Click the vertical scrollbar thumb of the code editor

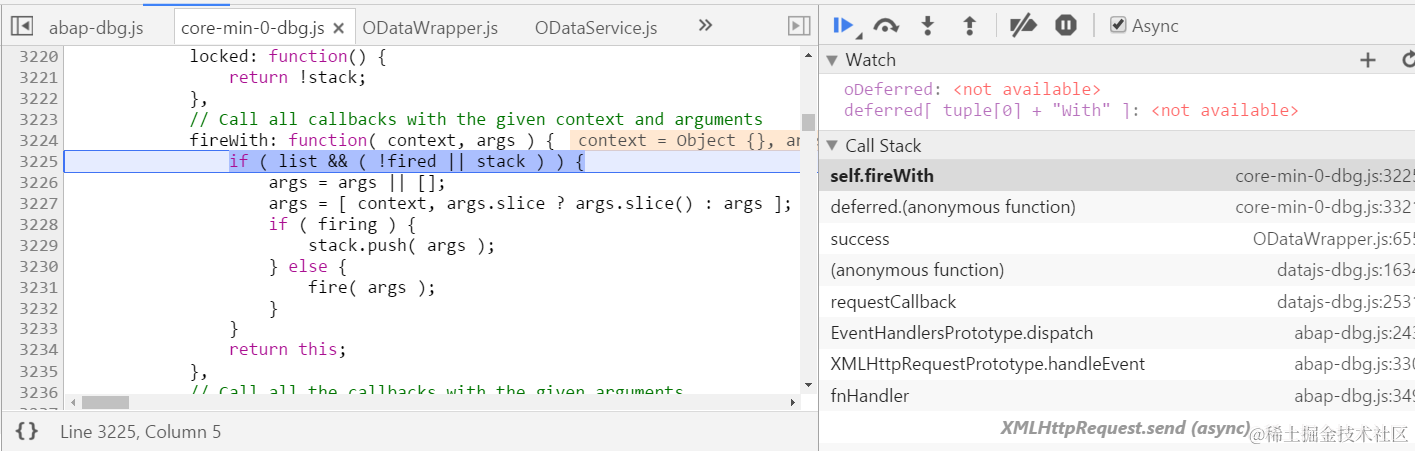pyautogui.click(x=808, y=122)
